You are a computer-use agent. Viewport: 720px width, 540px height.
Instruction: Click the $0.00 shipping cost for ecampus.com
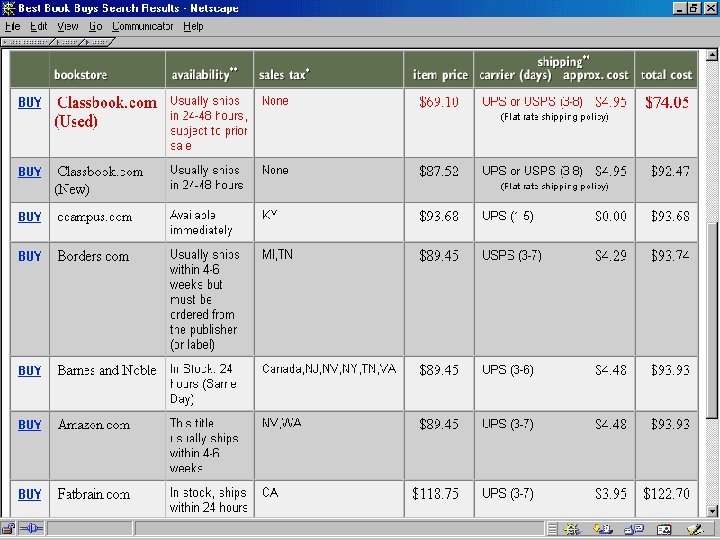[611, 216]
